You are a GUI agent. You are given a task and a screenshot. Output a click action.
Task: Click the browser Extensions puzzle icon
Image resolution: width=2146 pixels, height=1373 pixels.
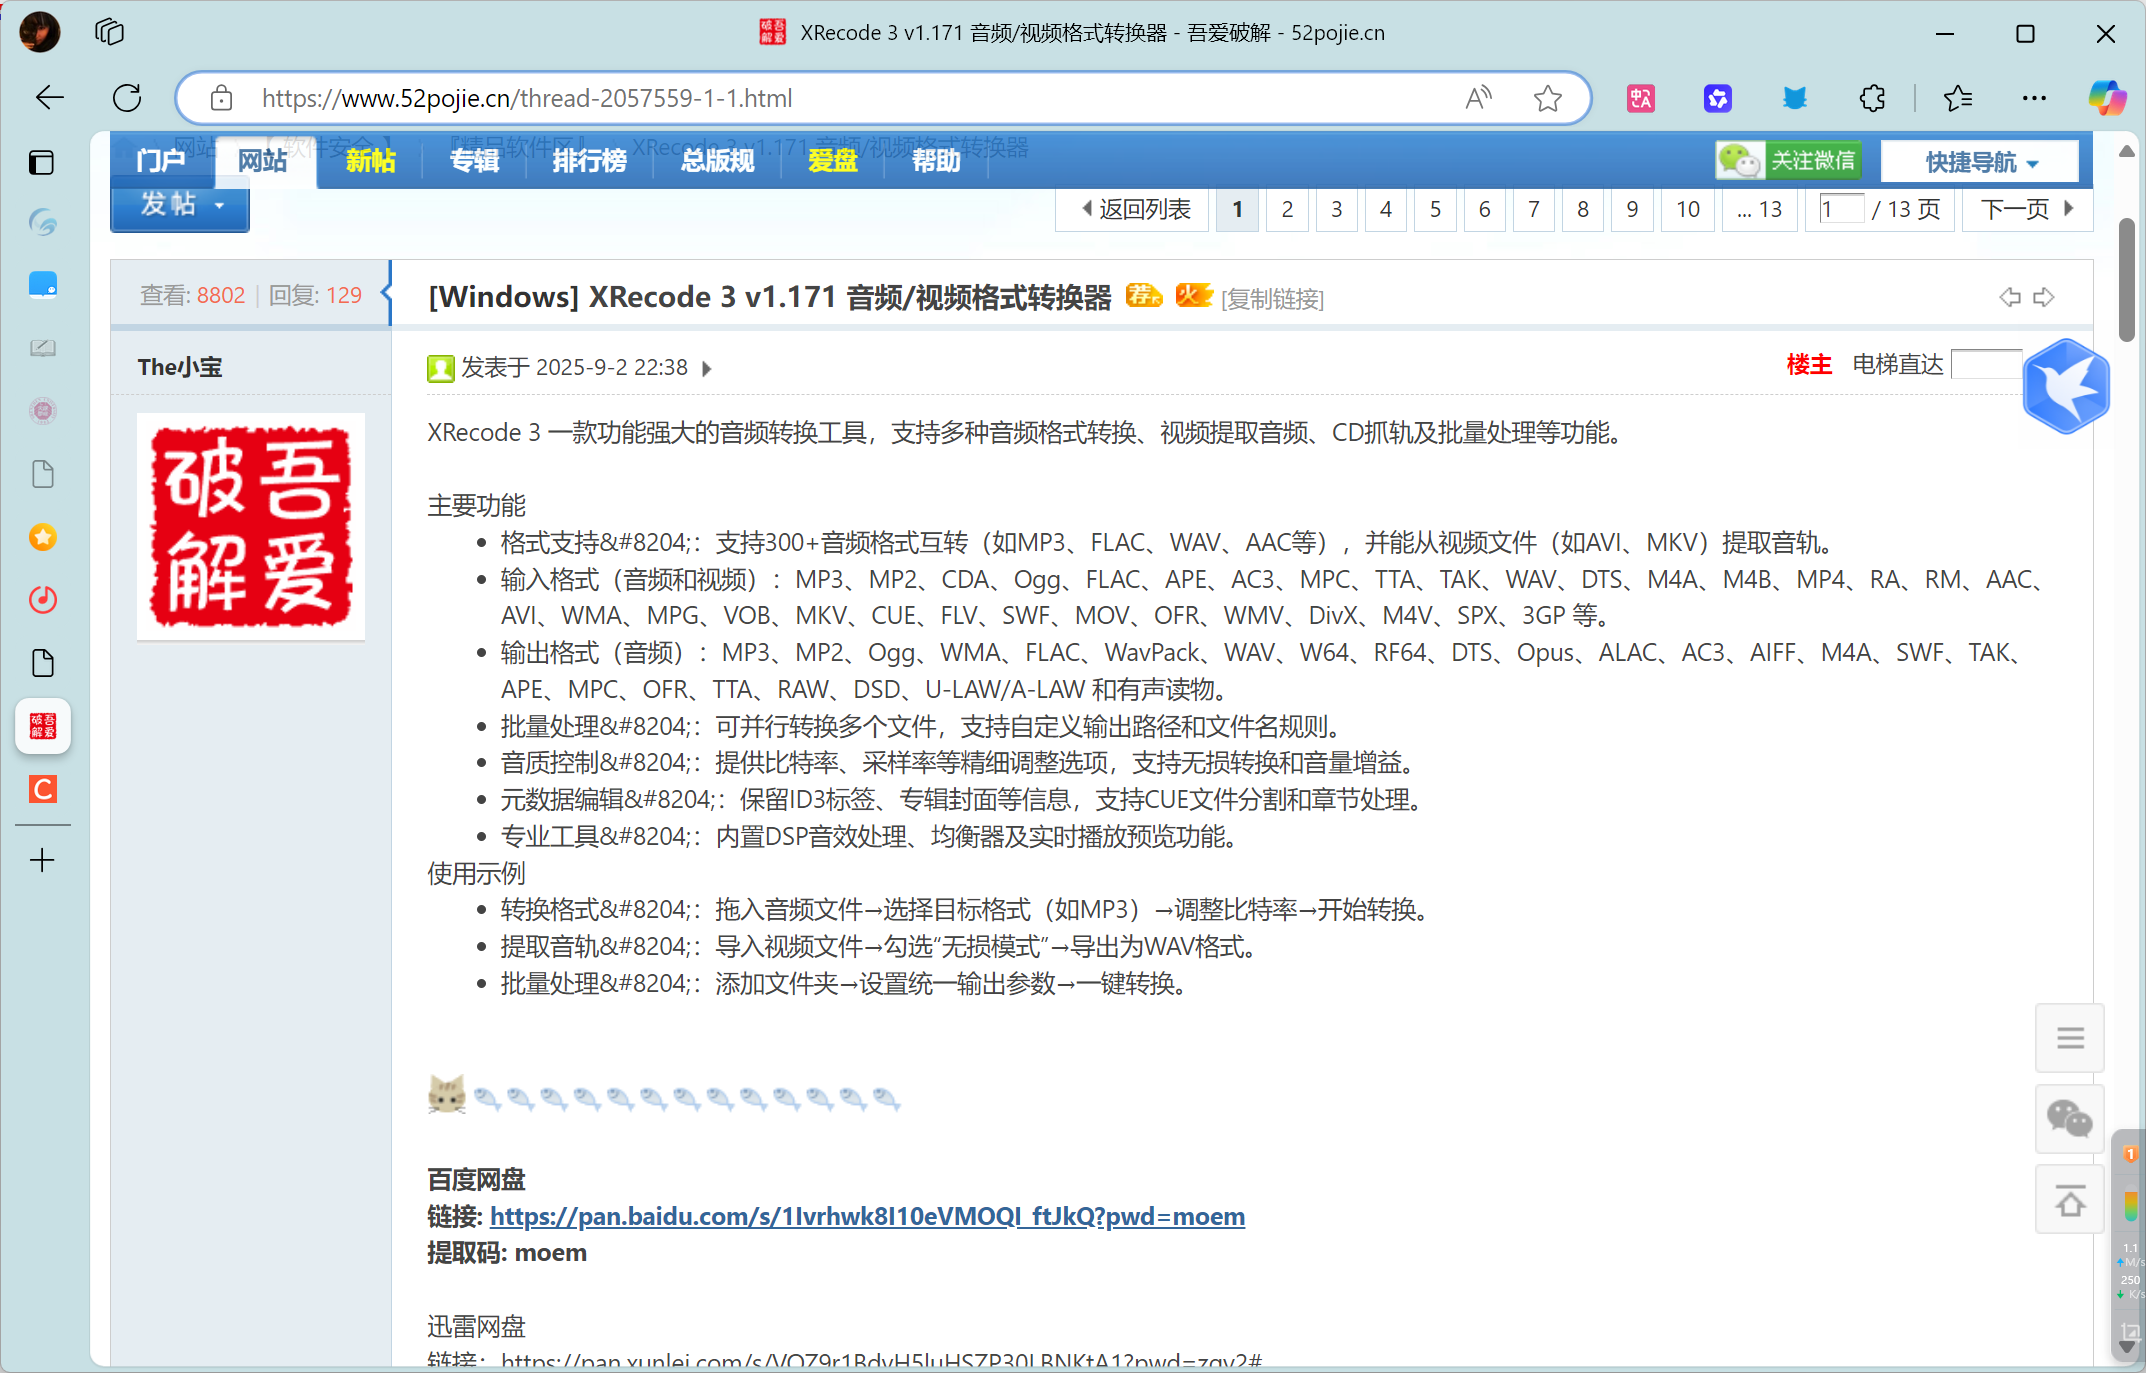tap(1872, 98)
